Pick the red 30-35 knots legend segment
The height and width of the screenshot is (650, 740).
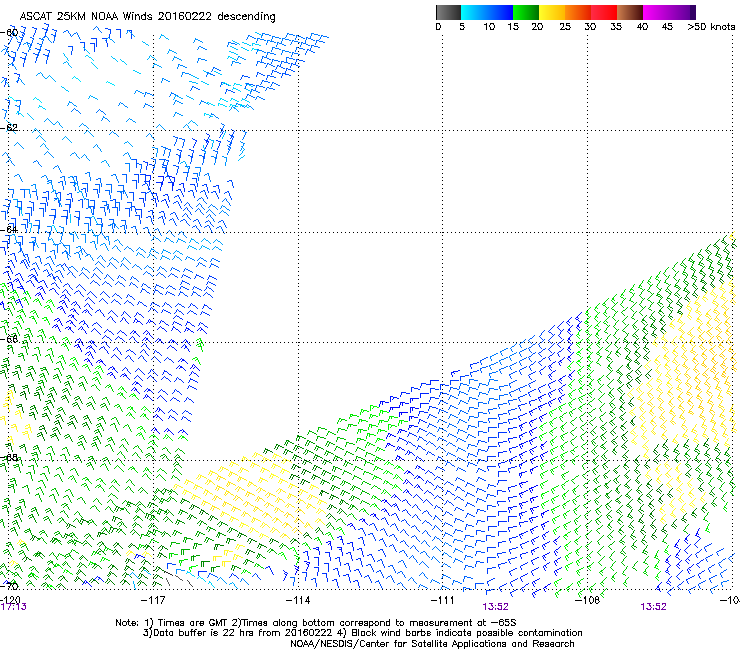tap(604, 12)
